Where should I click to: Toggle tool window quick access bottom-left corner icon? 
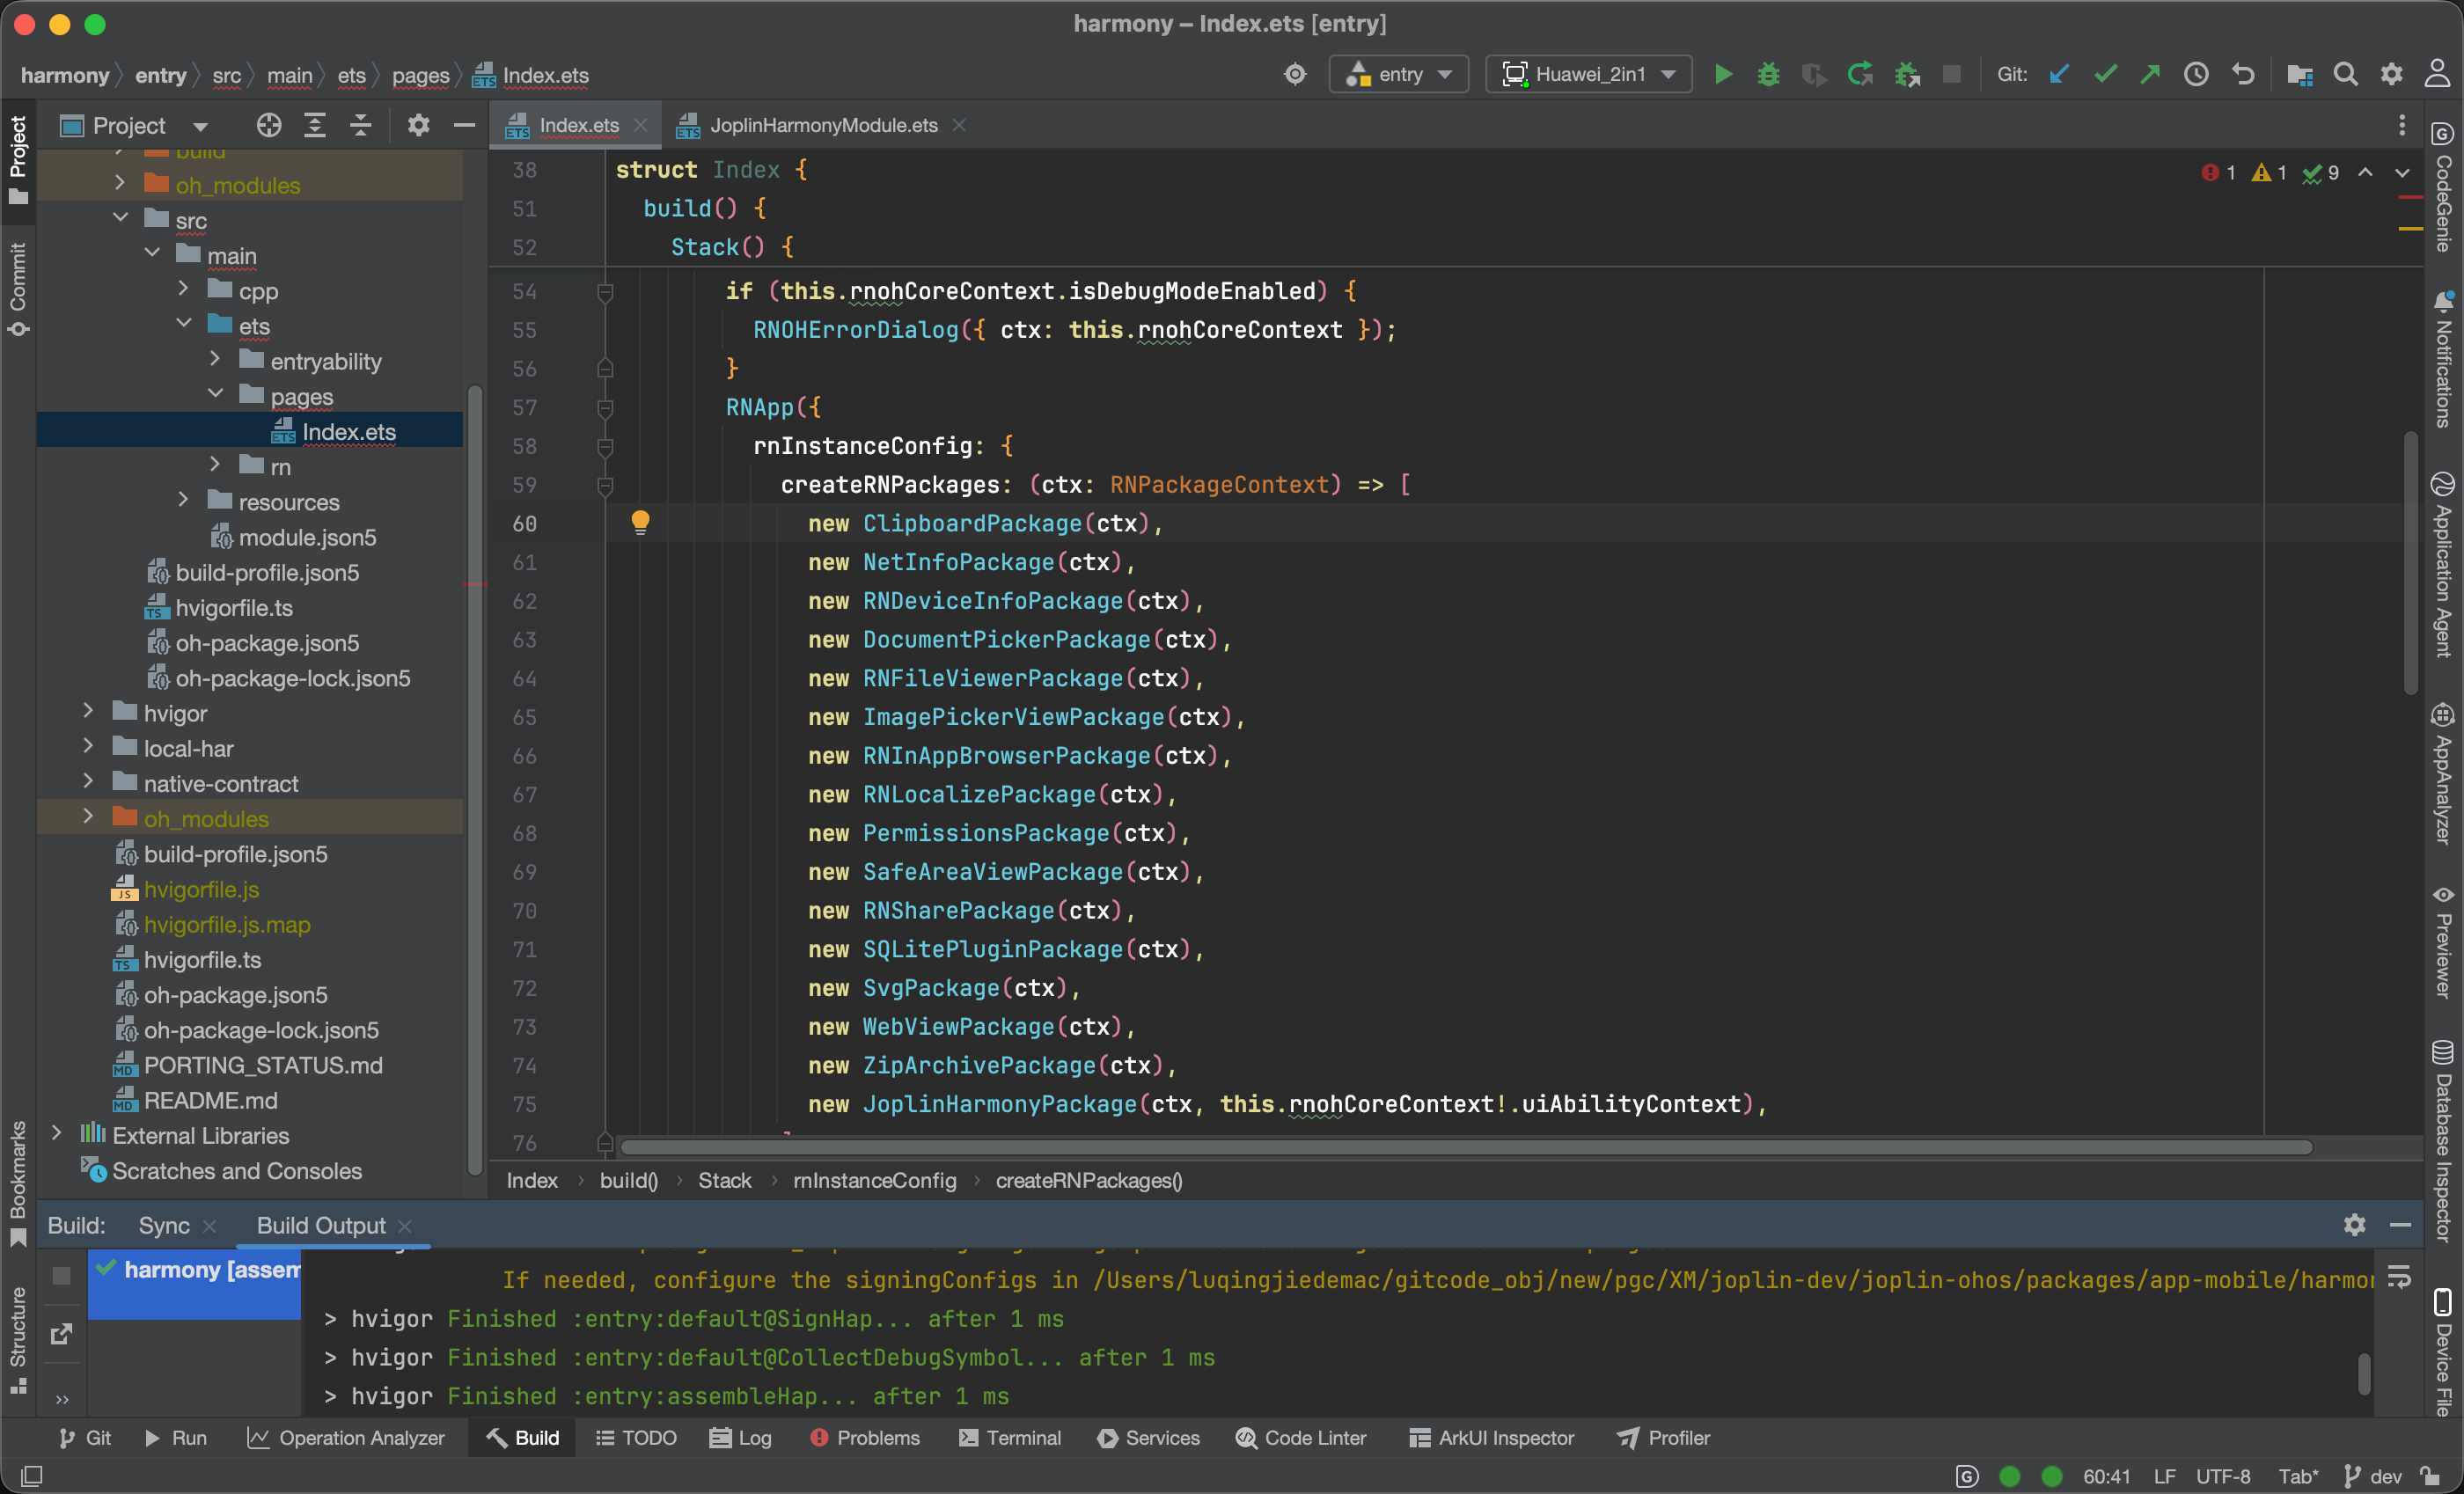pos(31,1476)
